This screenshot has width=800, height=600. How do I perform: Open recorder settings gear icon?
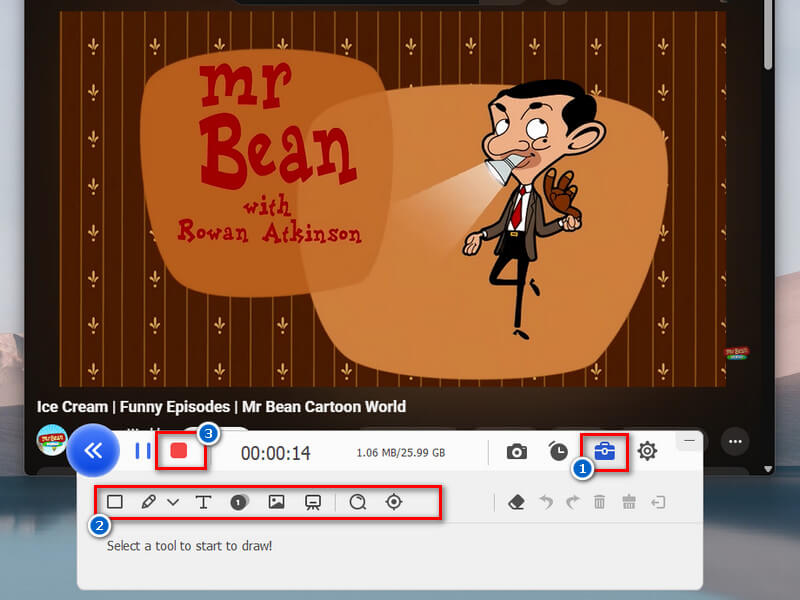coord(647,451)
